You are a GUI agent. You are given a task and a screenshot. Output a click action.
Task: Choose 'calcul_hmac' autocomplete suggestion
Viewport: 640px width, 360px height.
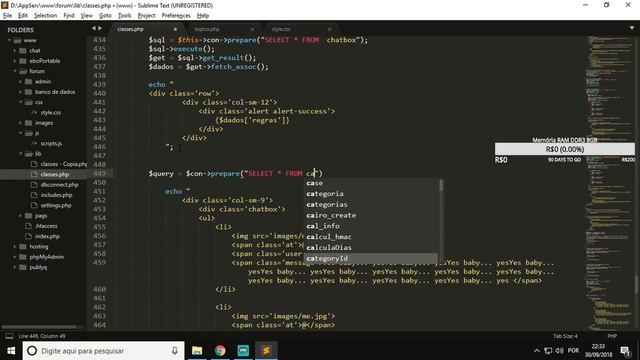371,237
